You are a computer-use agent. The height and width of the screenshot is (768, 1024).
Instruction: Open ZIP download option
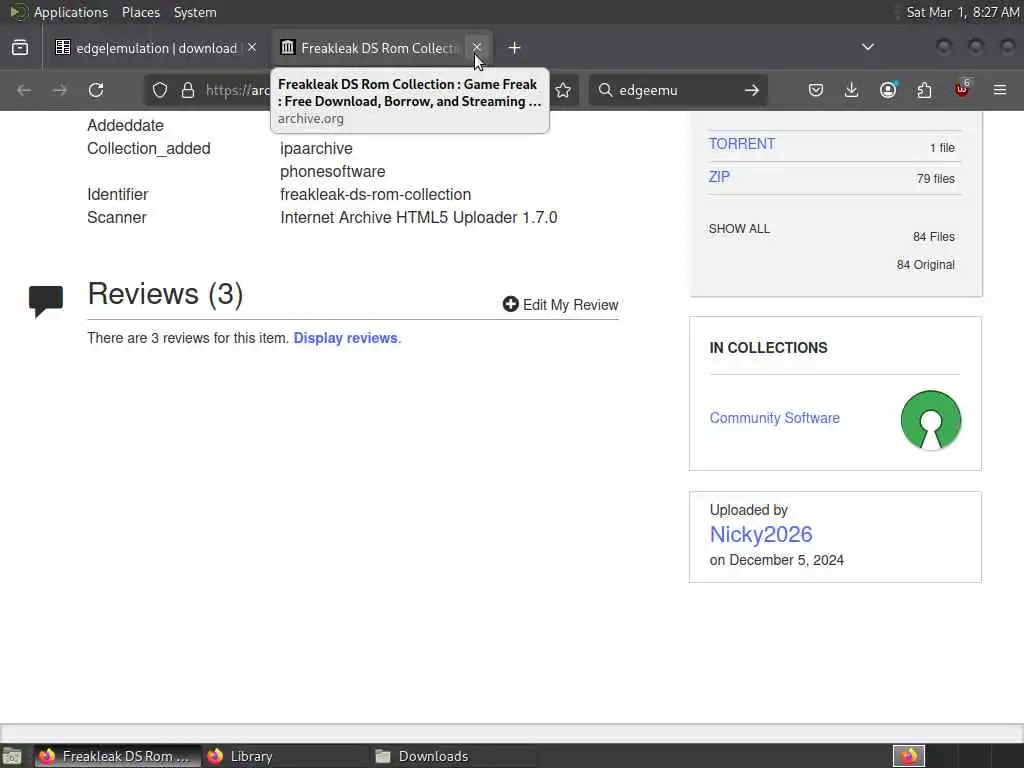pos(719,177)
